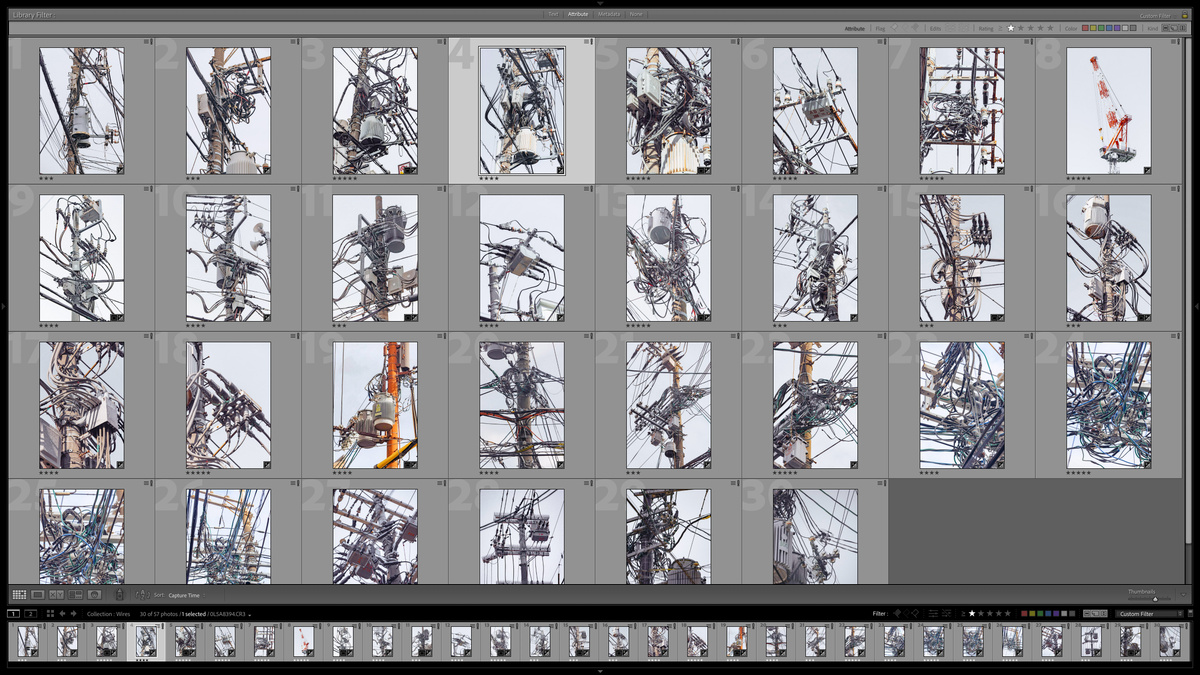Select the Metadata filter tab

click(x=608, y=15)
